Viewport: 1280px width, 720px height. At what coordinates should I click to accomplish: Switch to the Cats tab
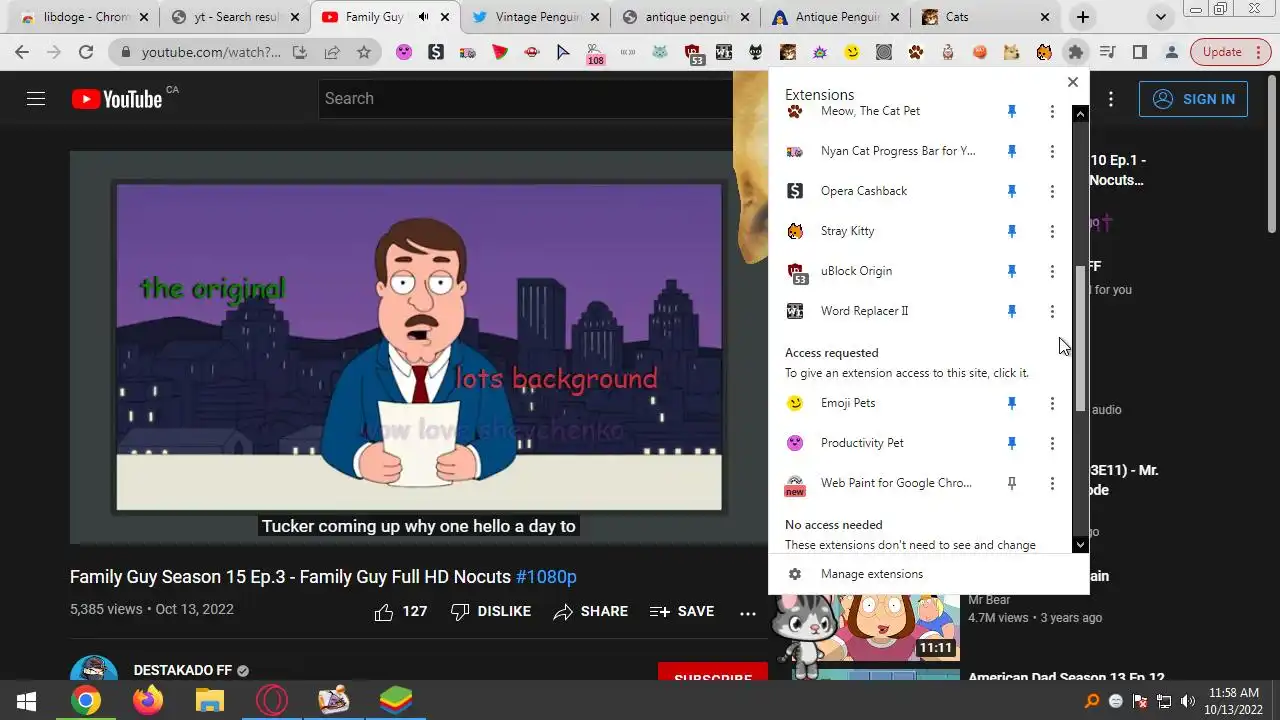[986, 17]
